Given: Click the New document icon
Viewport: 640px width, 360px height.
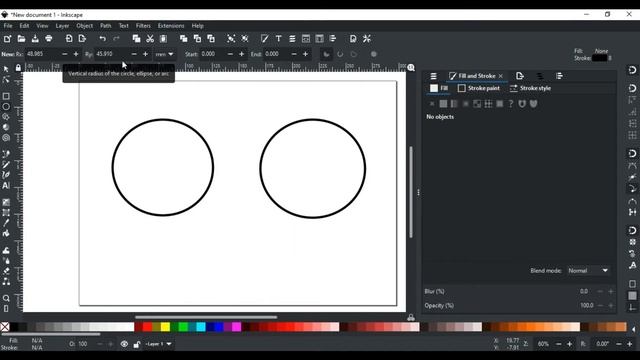Looking at the screenshot, I should tap(7, 39).
